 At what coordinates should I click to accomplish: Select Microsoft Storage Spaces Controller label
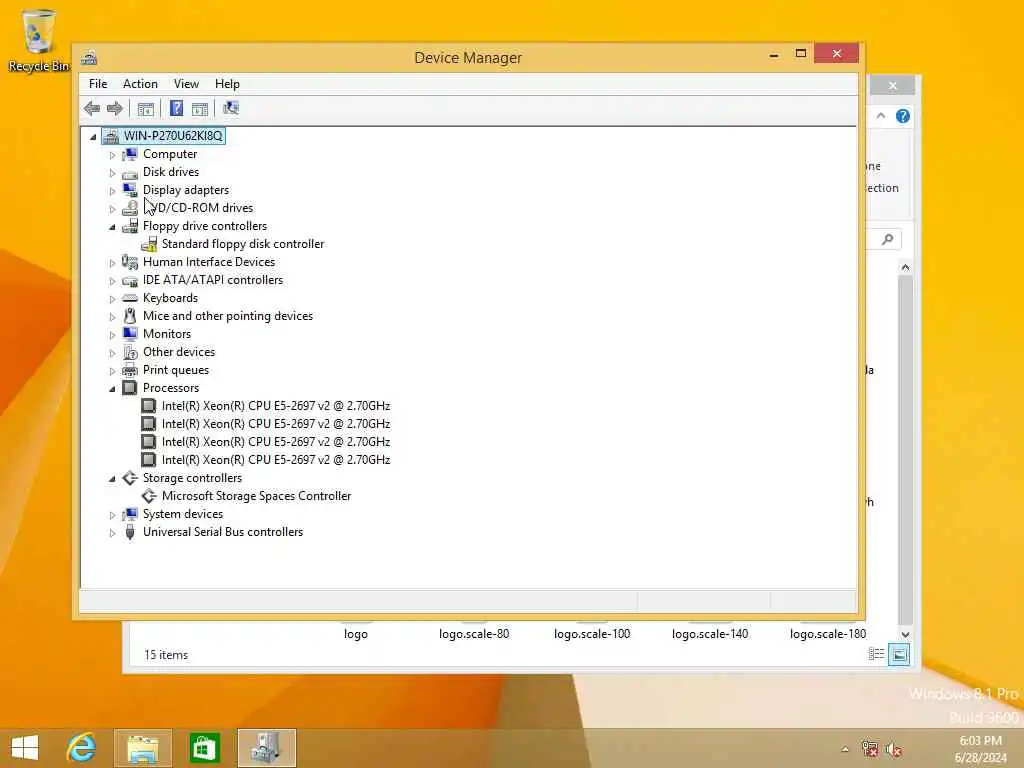pyautogui.click(x=256, y=496)
